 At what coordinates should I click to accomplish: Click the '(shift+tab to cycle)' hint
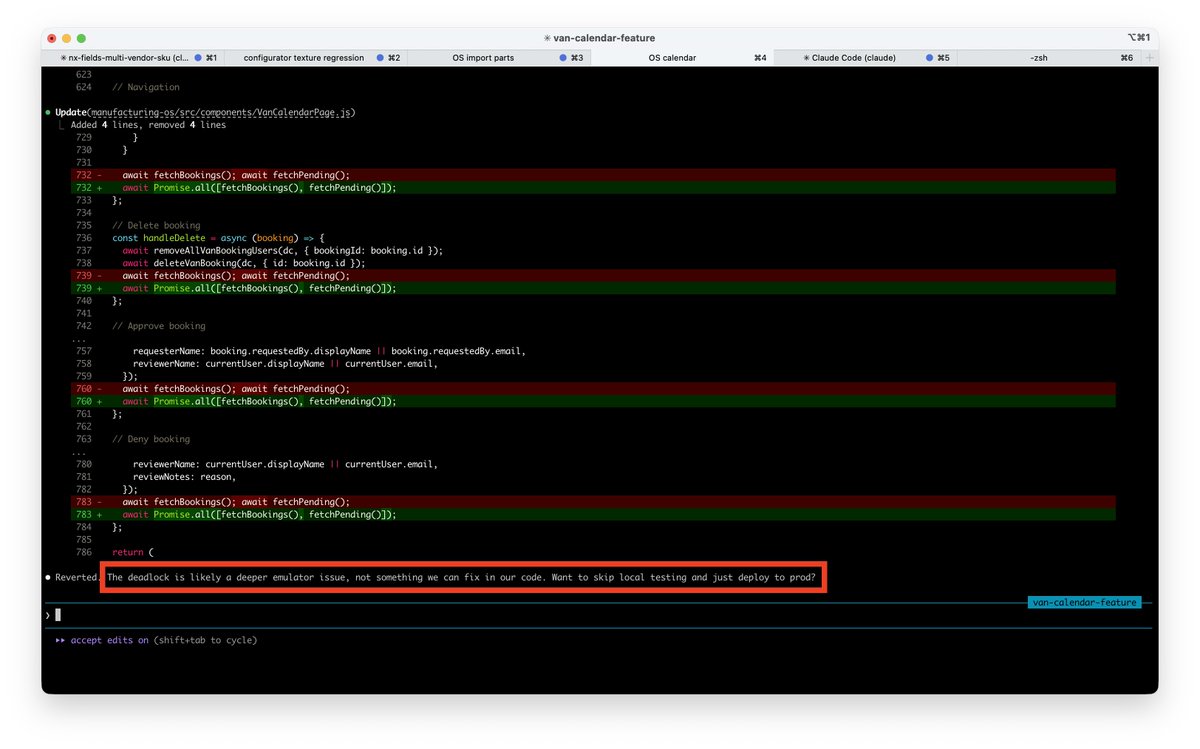pyautogui.click(x=205, y=640)
